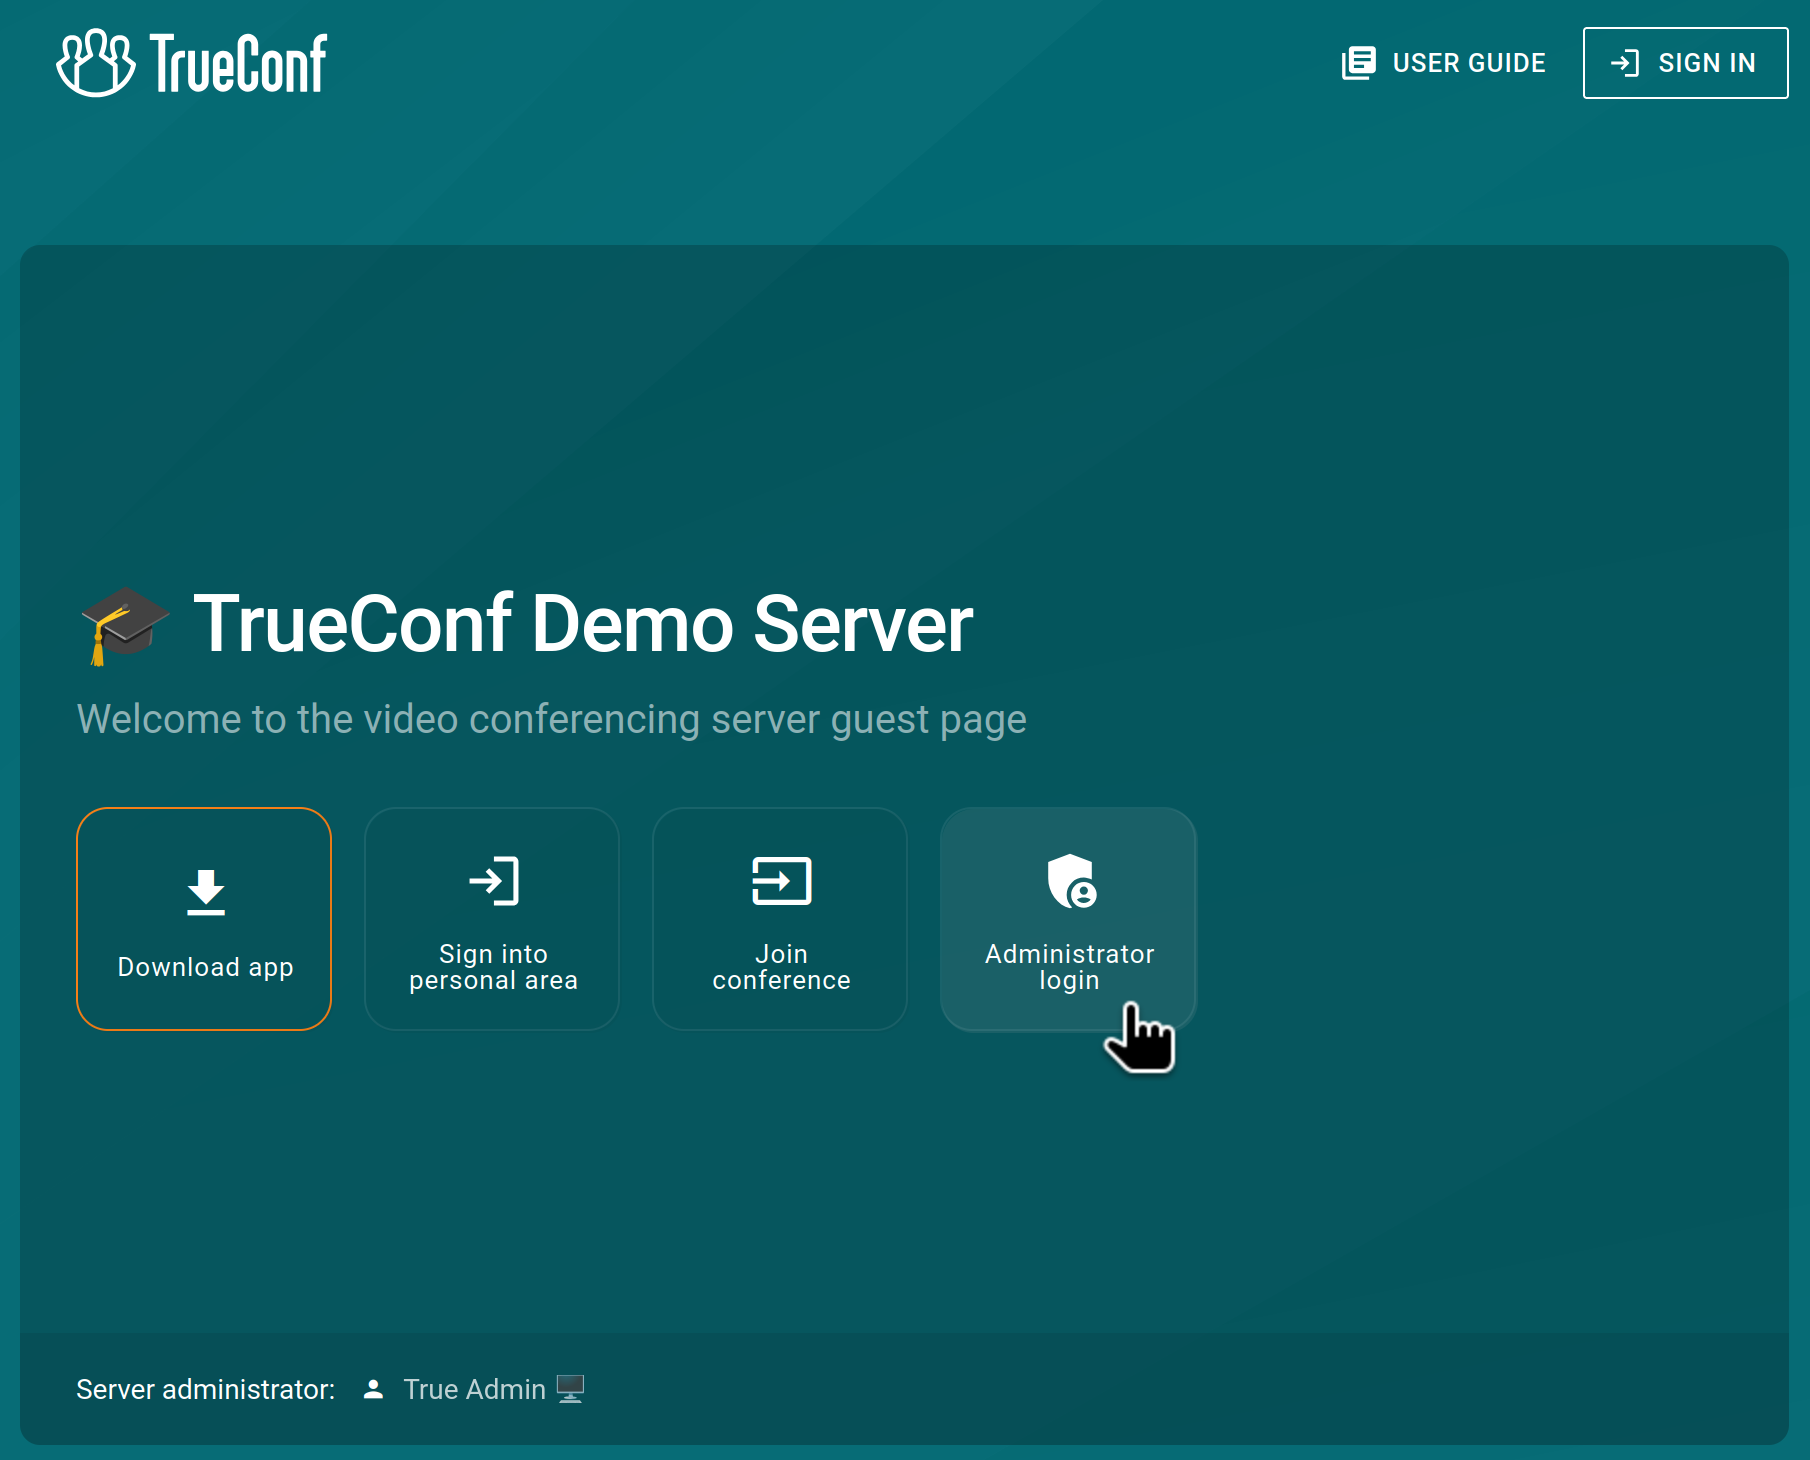1810x1460 pixels.
Task: Click the welcome guest page subtitle text
Action: pos(551,719)
